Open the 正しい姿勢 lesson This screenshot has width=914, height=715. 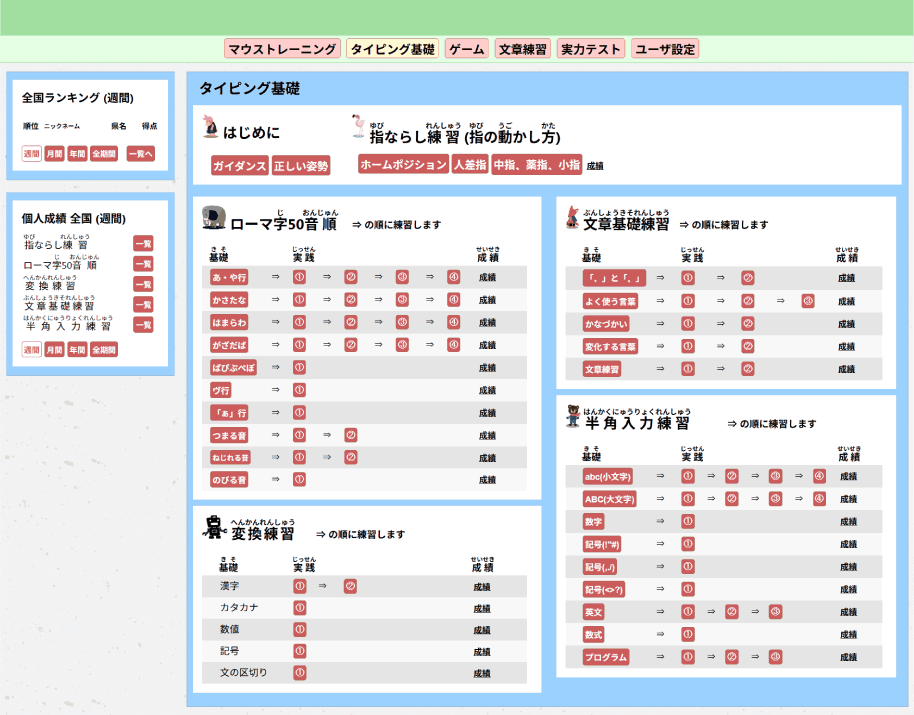tap(301, 166)
